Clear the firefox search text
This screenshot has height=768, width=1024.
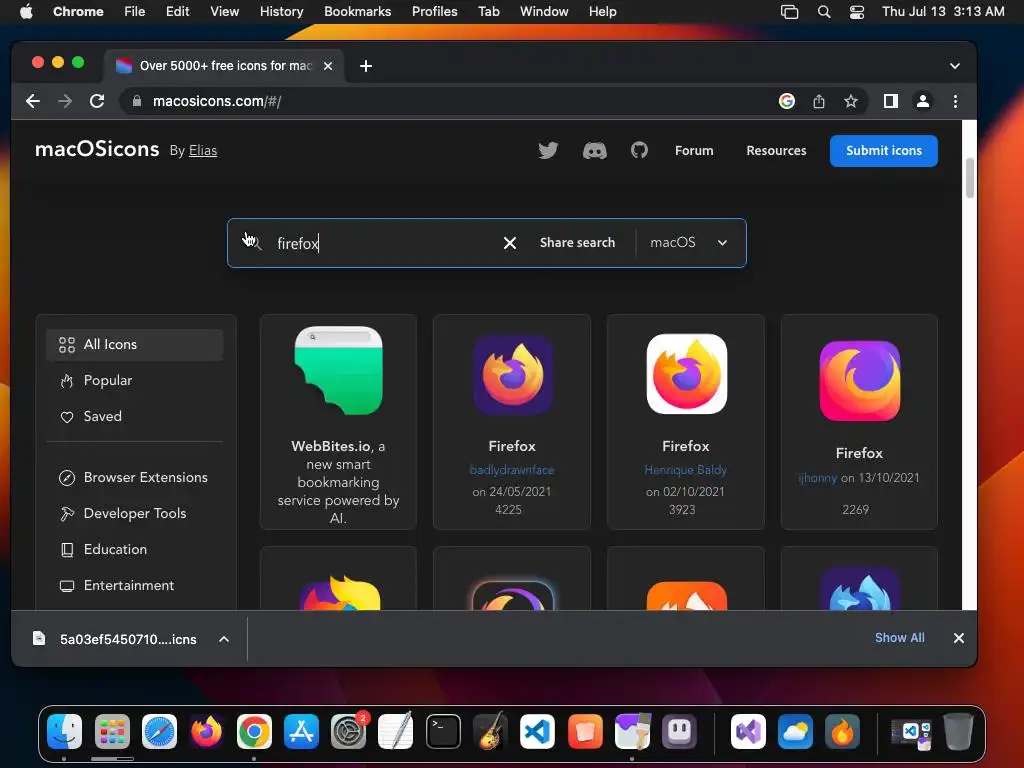click(x=510, y=243)
